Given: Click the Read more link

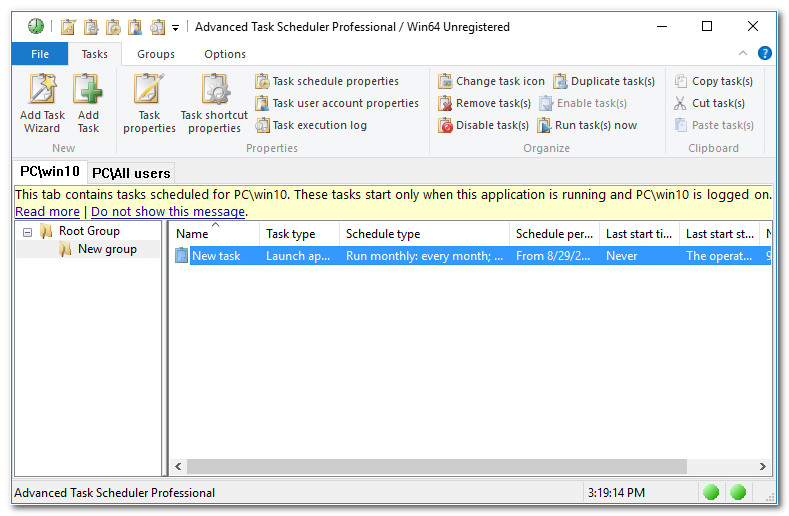Looking at the screenshot, I should tap(47, 212).
